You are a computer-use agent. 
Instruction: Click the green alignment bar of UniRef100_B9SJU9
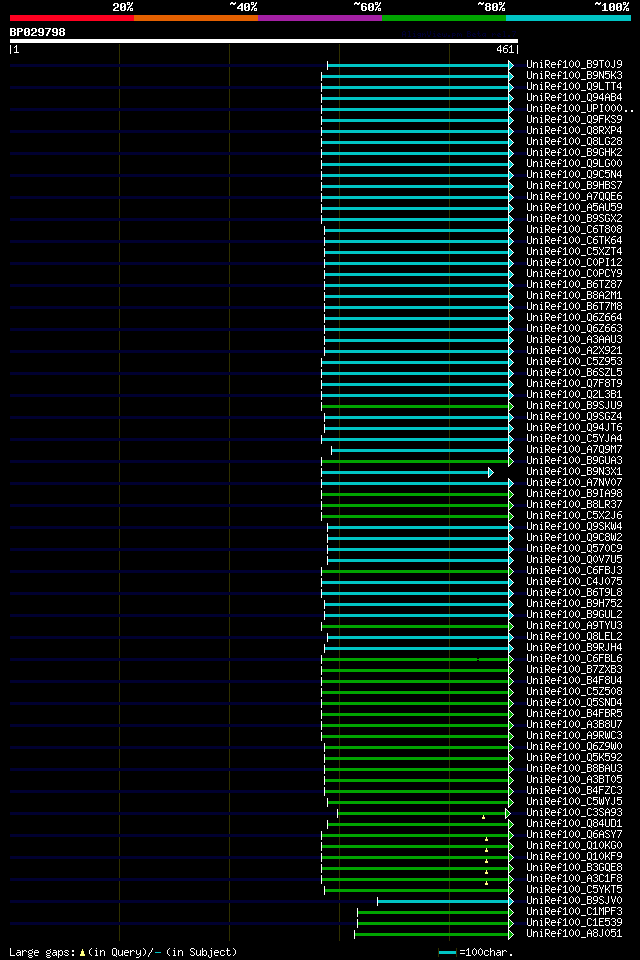pyautogui.click(x=415, y=406)
